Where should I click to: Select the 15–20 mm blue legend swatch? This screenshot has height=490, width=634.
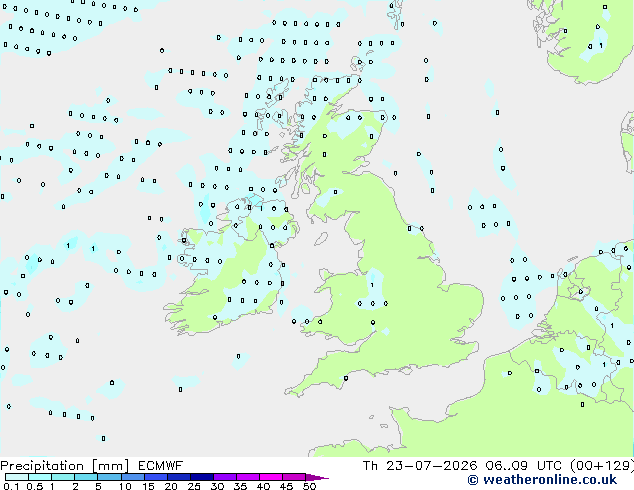156,477
